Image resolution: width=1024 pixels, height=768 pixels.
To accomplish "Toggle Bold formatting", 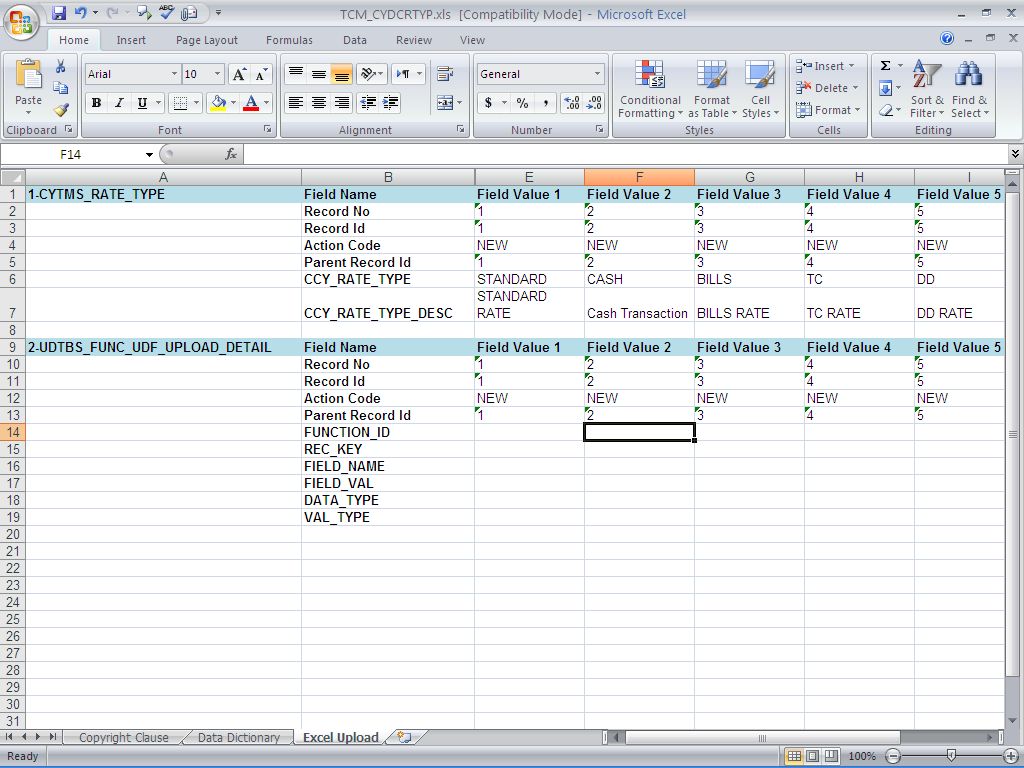I will [97, 103].
